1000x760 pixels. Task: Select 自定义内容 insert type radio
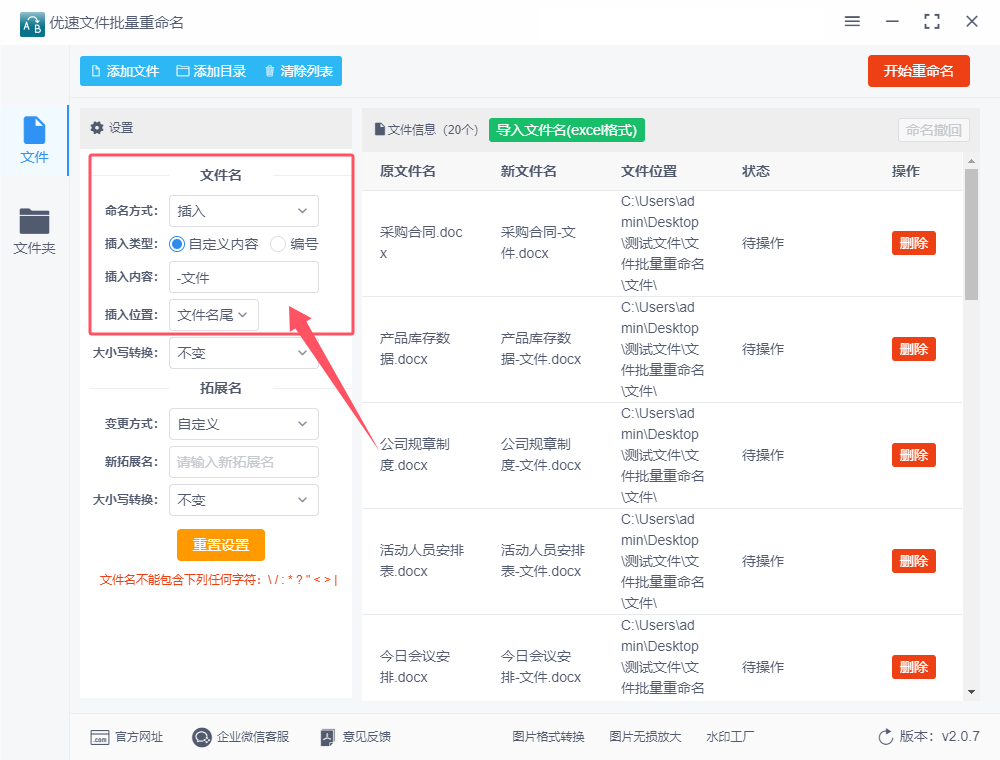click(x=177, y=244)
